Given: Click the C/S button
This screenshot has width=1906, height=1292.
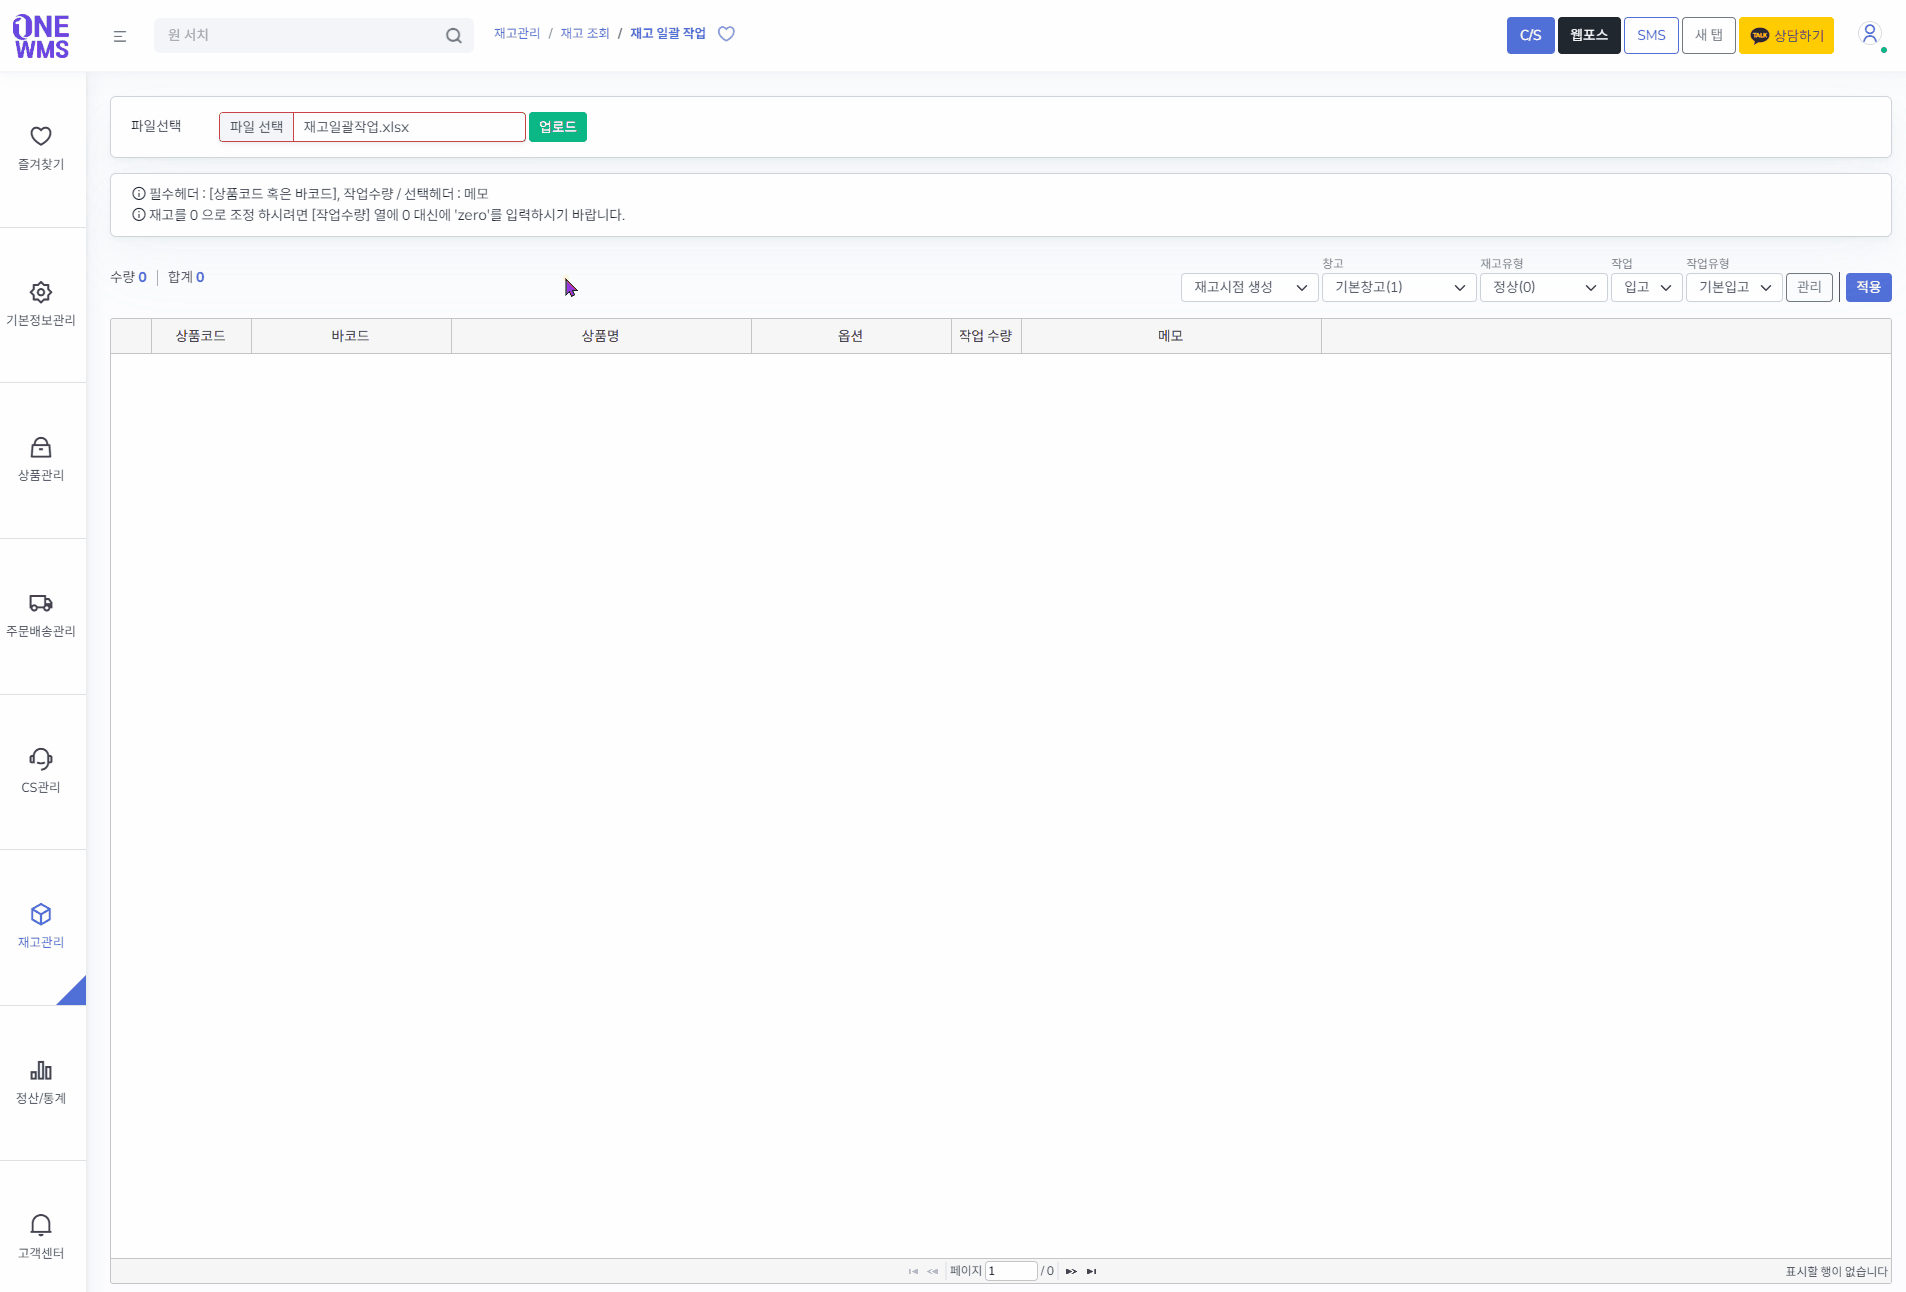Looking at the screenshot, I should (1530, 35).
